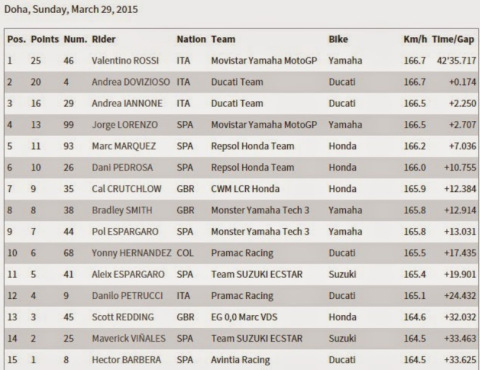Click the Km/h column header
The image size is (480, 370).
pyautogui.click(x=415, y=39)
